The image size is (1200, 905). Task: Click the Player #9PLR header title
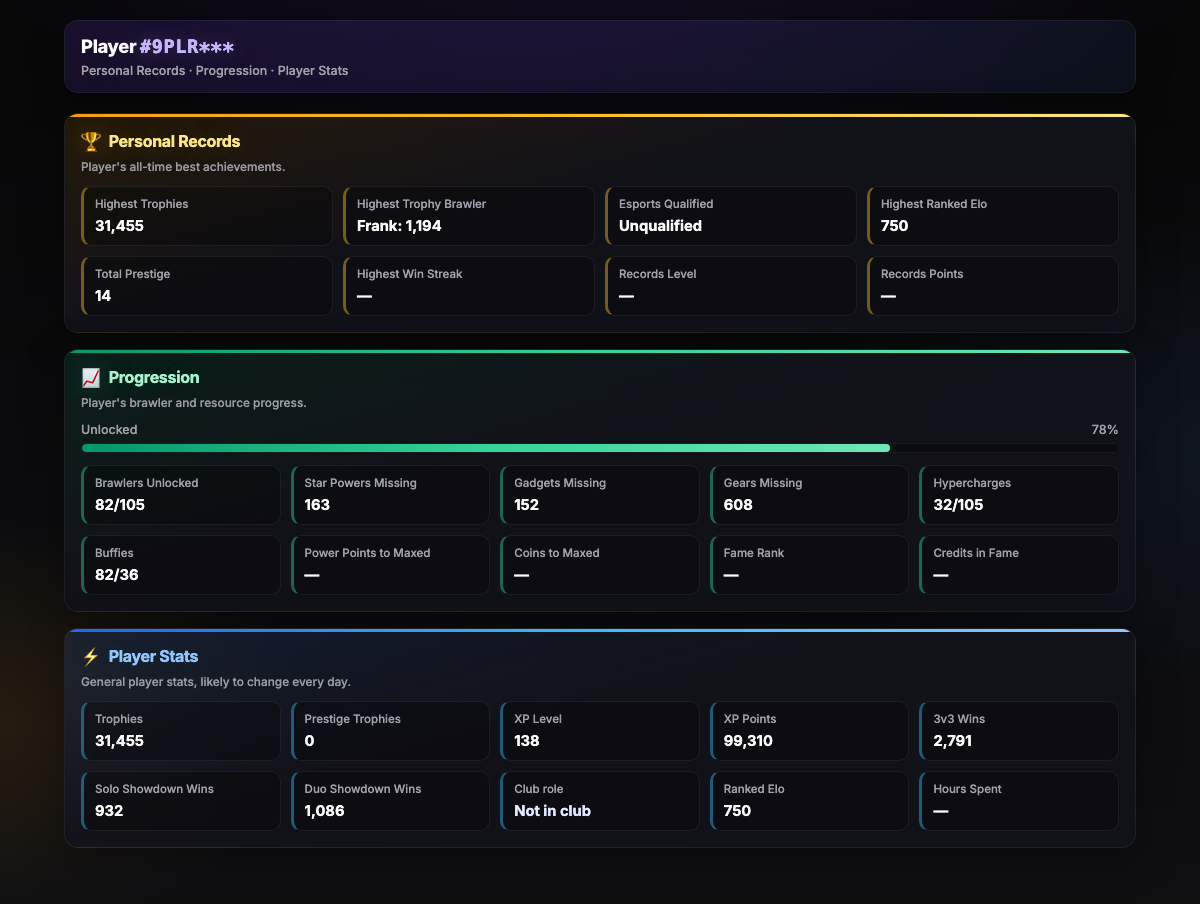(158, 47)
